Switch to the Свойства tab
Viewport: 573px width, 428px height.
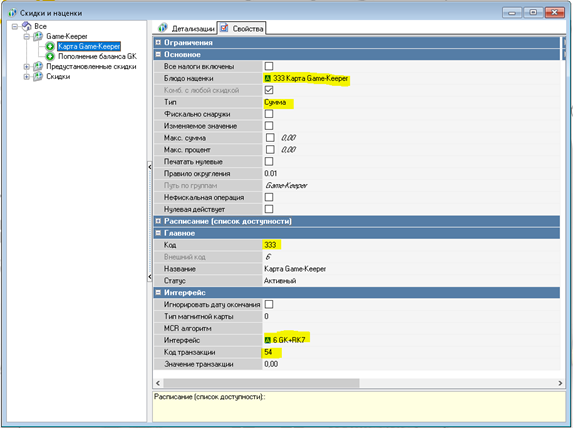(x=242, y=28)
